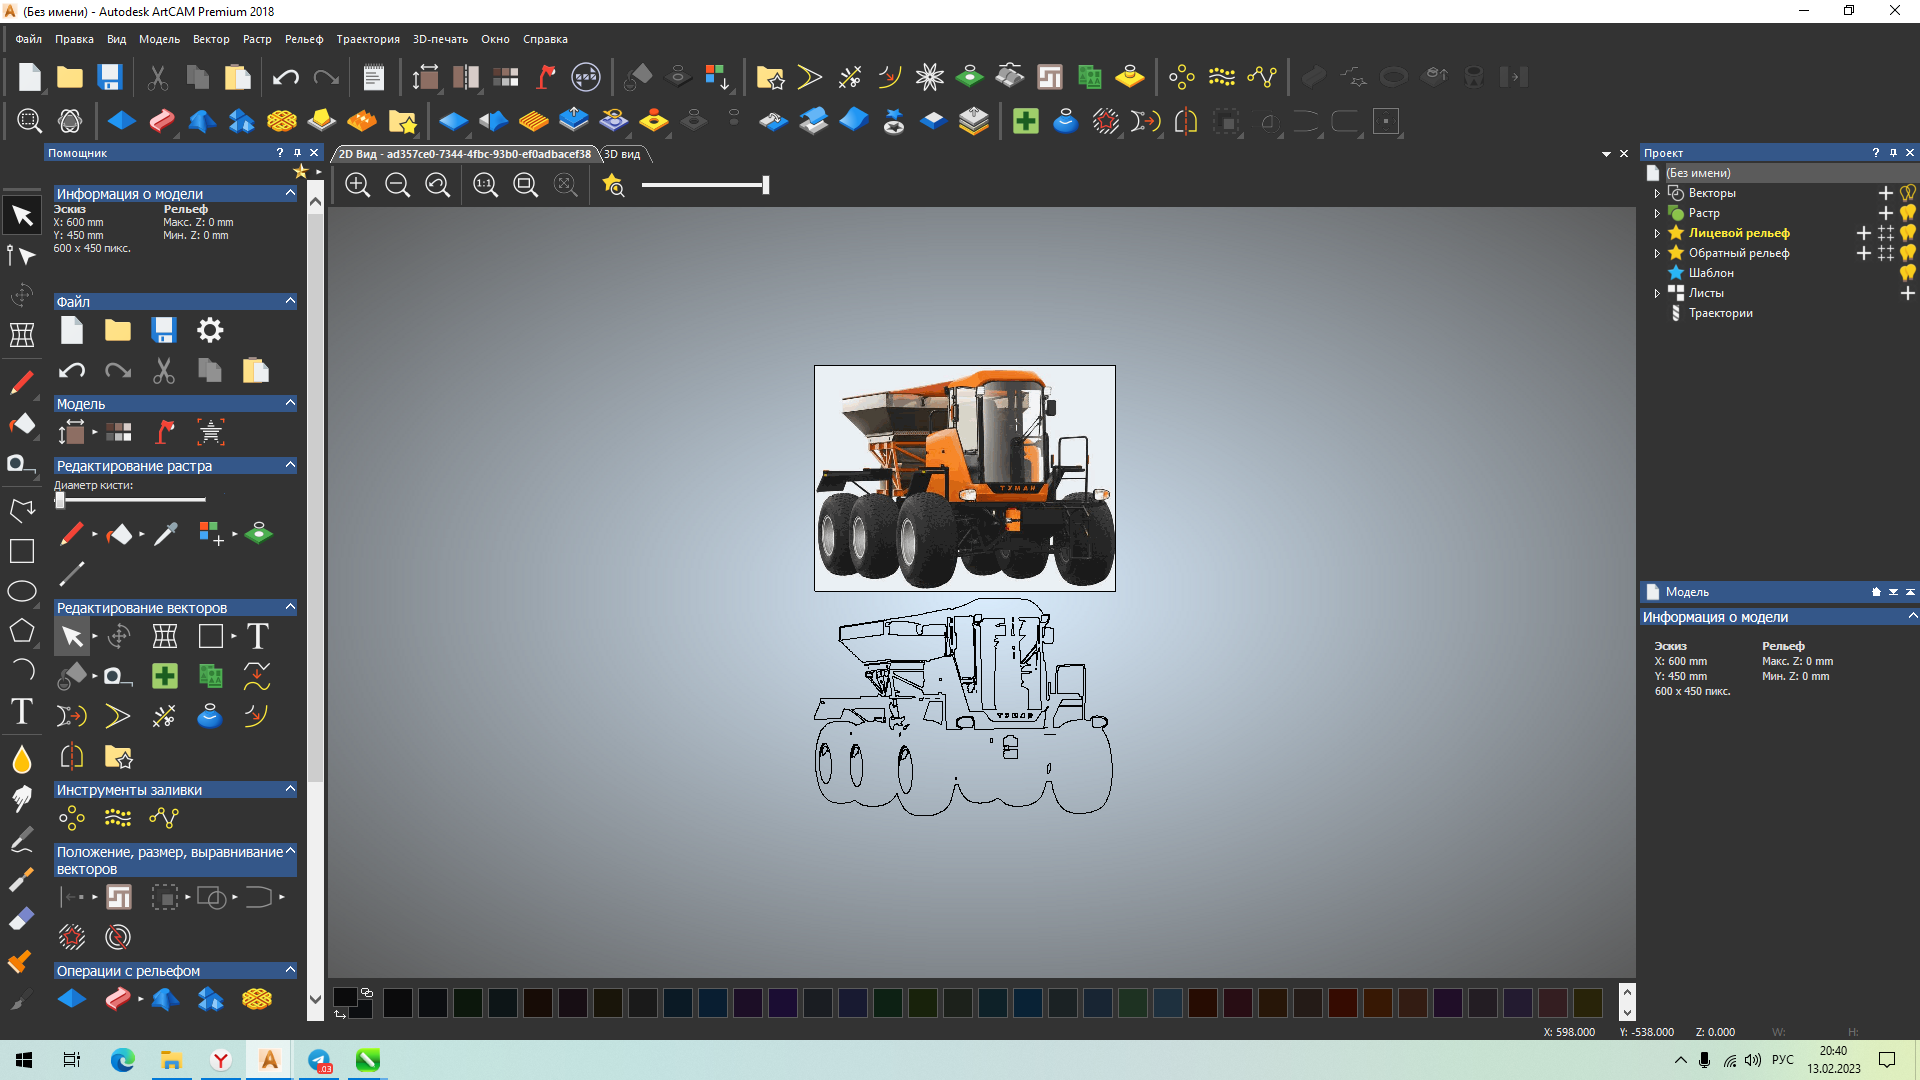Collapse Инструменты заливки section

pos(290,789)
